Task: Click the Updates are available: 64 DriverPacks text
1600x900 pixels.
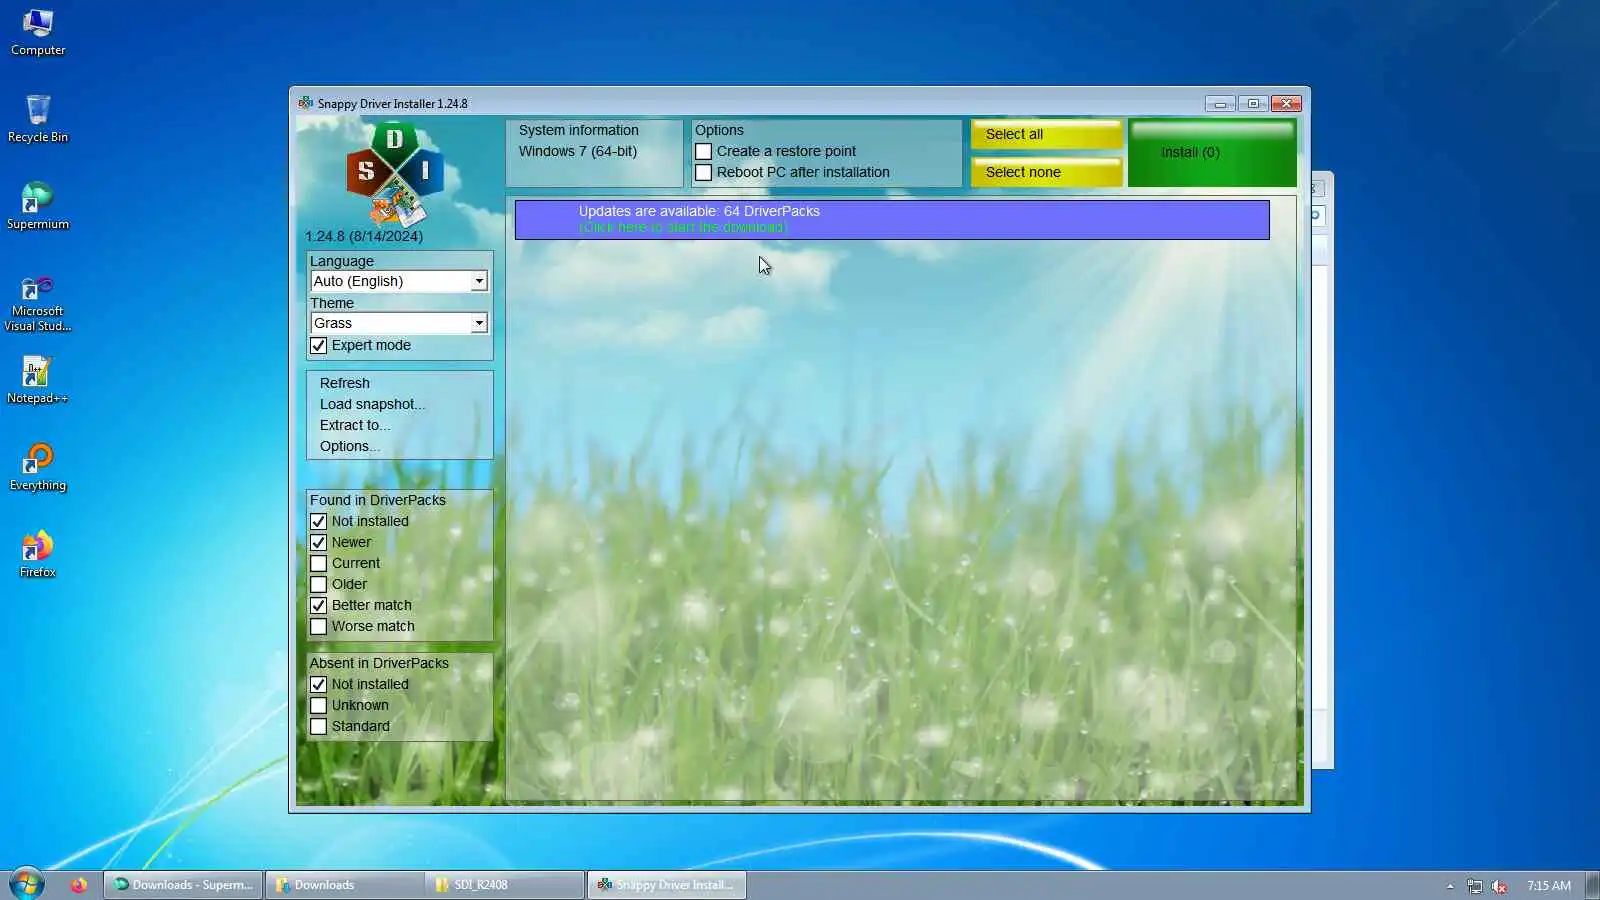Action: coord(699,211)
